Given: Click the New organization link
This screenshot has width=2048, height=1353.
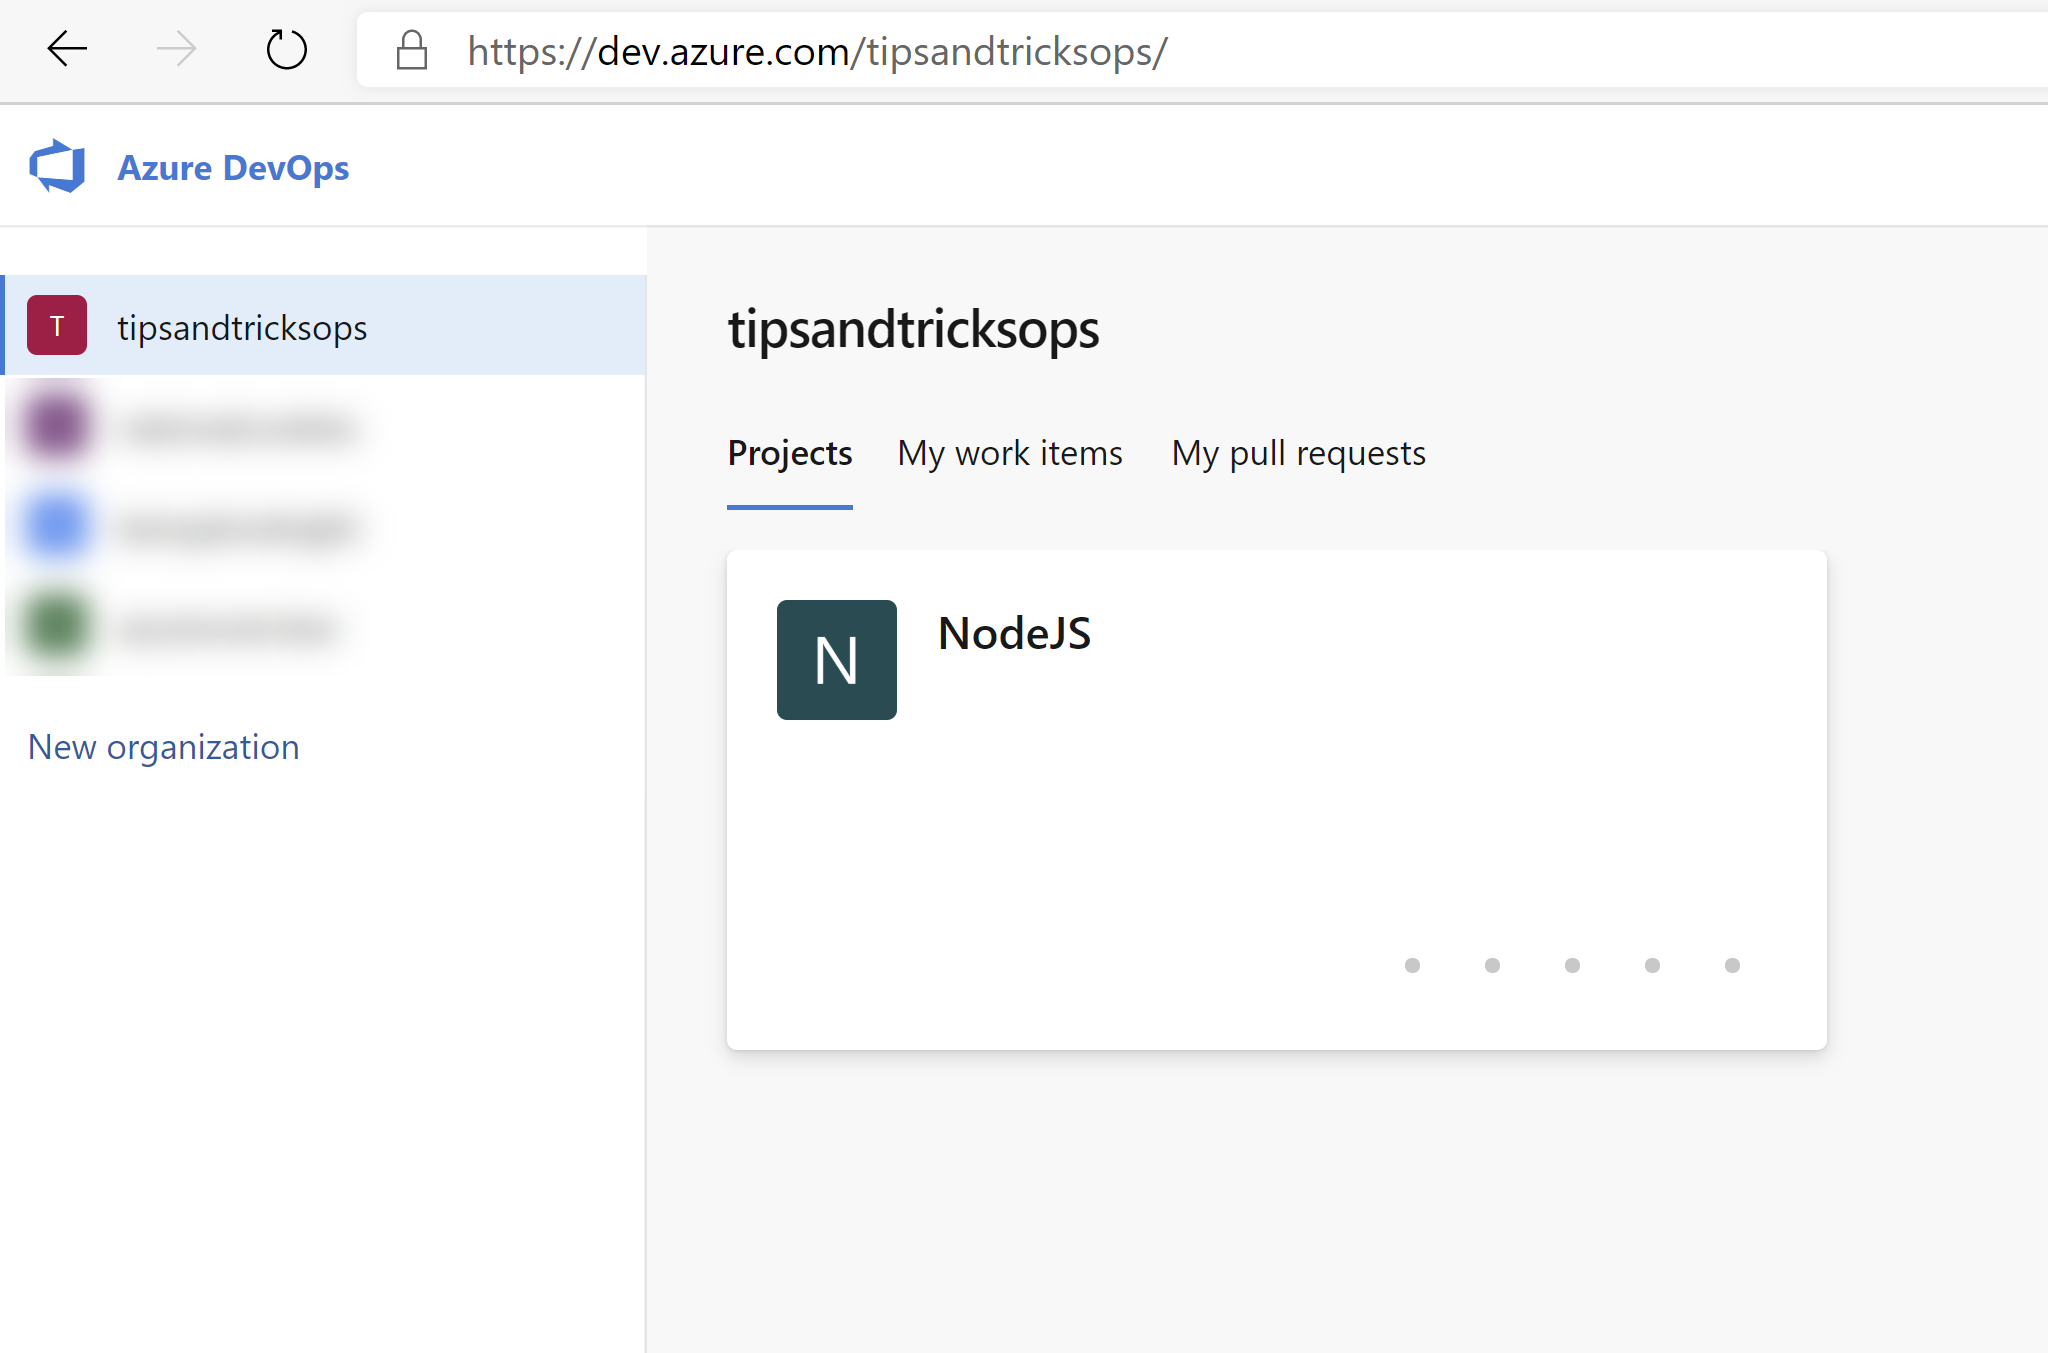Looking at the screenshot, I should pos(163,747).
